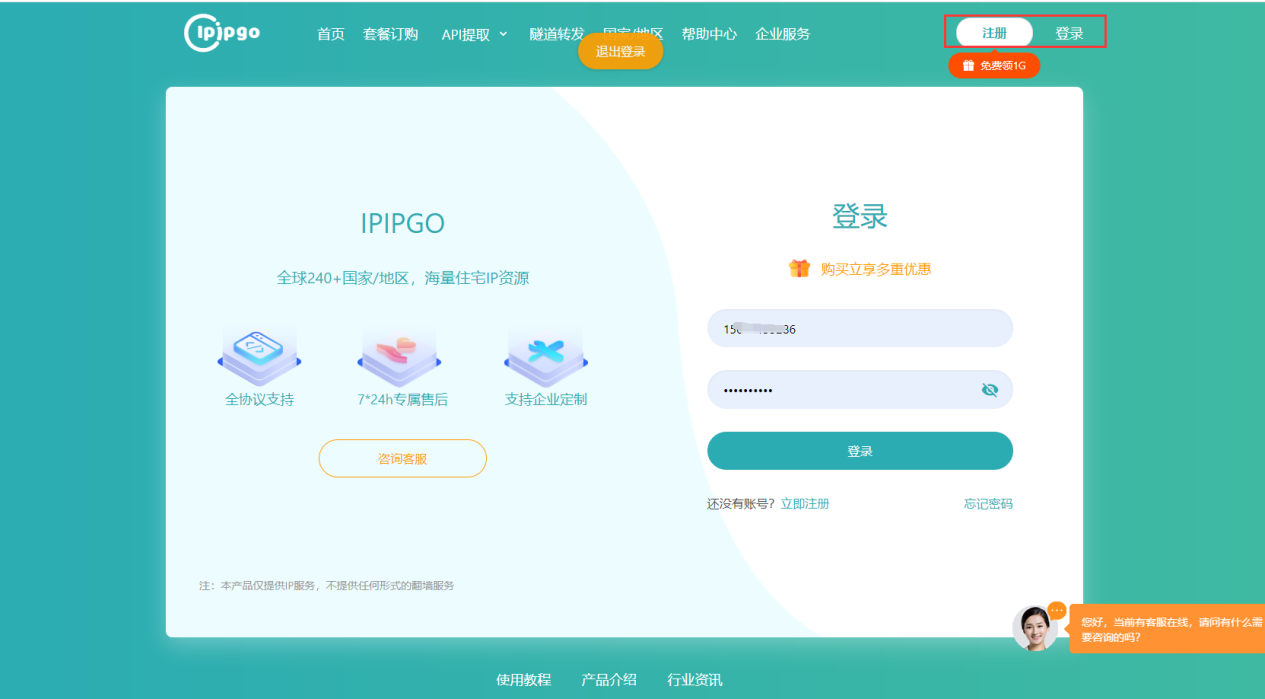Toggle password visibility with the eye icon
Screen dimensions: 1265x699
point(990,390)
